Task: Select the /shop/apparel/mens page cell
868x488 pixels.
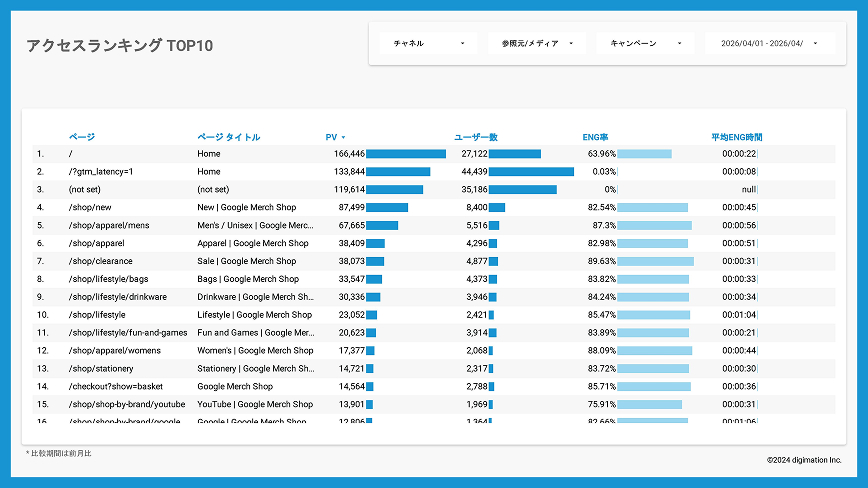Action: 109,225
